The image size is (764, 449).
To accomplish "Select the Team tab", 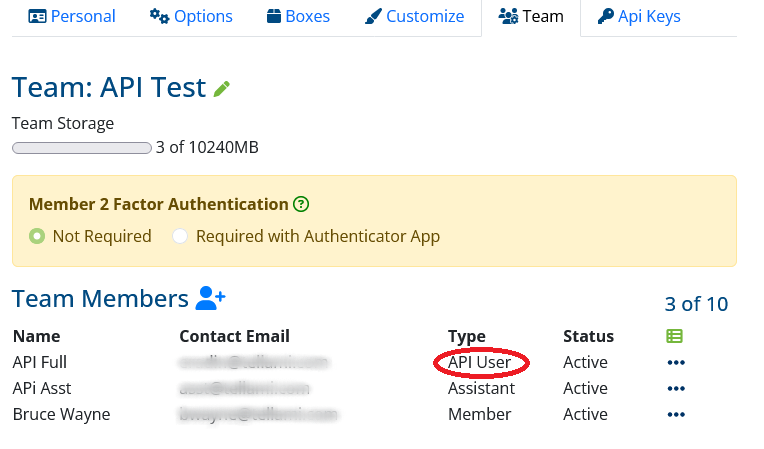I will (531, 16).
